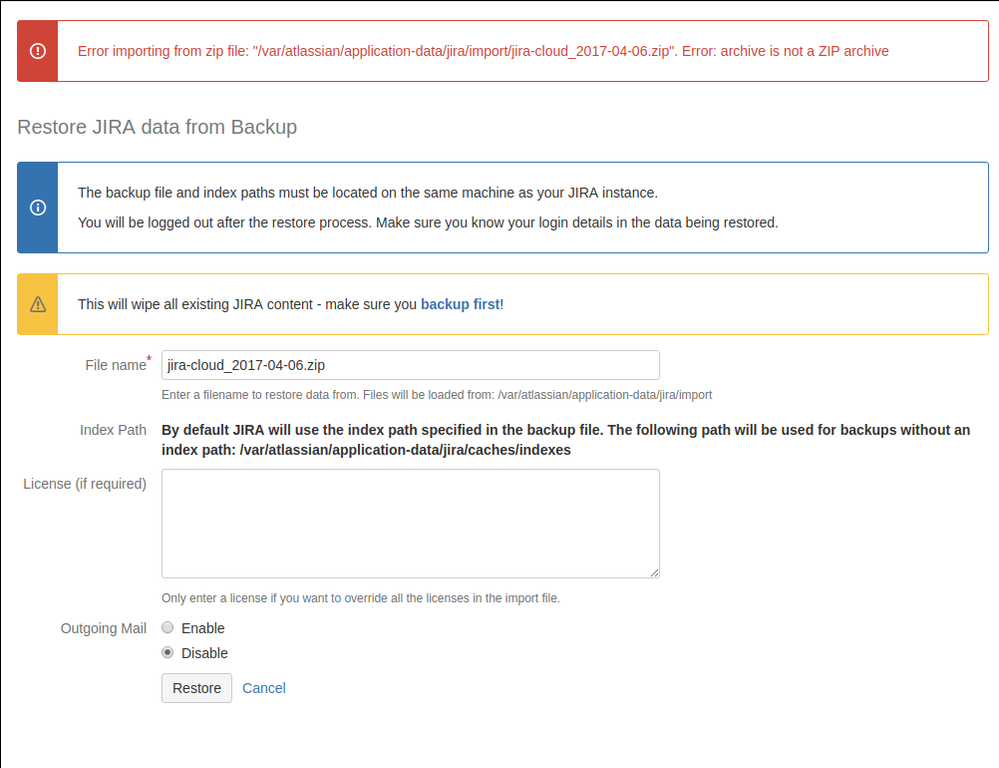
Task: Click the blue info icon in the notice box
Action: pos(38,208)
